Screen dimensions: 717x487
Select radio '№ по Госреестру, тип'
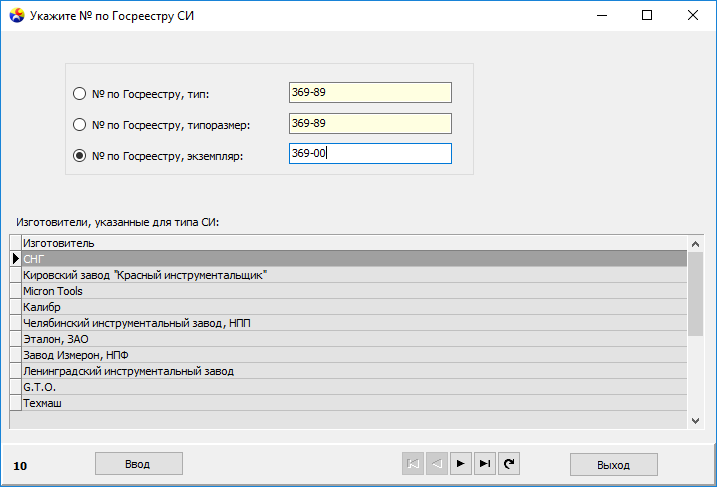point(80,94)
